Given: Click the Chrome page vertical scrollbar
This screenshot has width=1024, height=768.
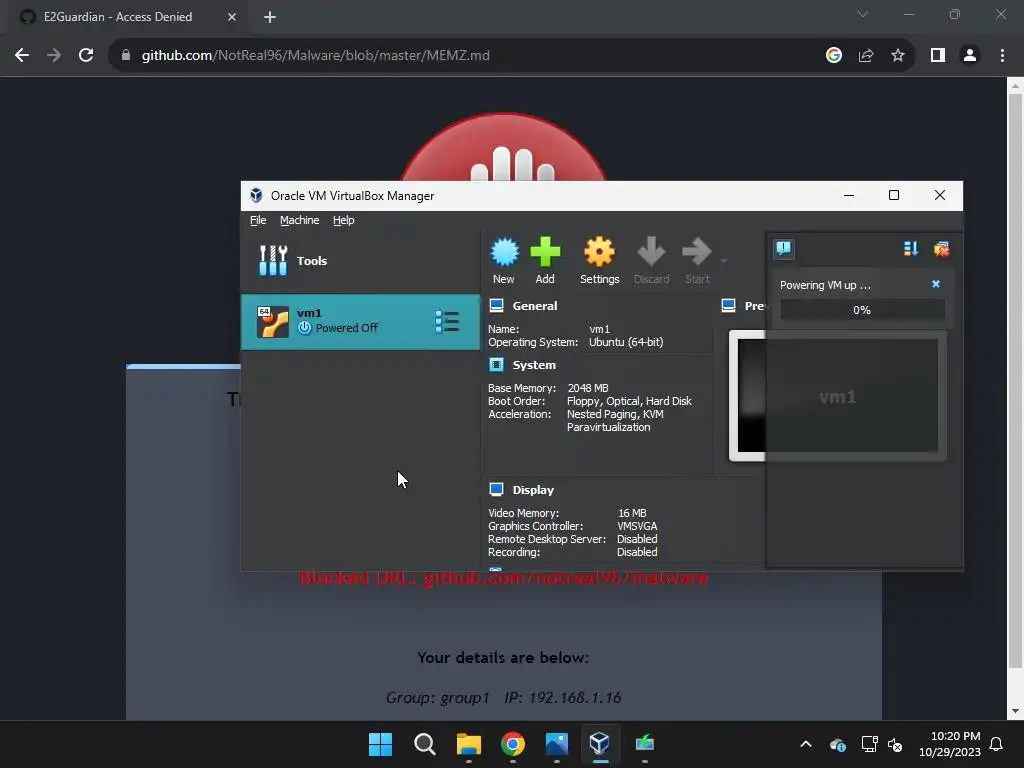Looking at the screenshot, I should point(1015,381).
